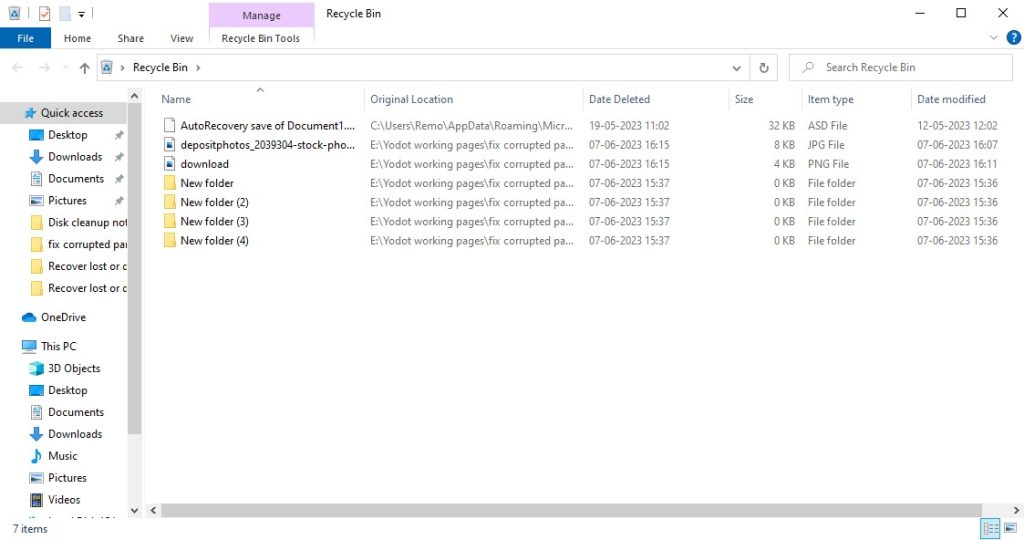Image resolution: width=1024 pixels, height=540 pixels.
Task: Click the horizontal scrollbar left arrow
Action: (x=153, y=510)
